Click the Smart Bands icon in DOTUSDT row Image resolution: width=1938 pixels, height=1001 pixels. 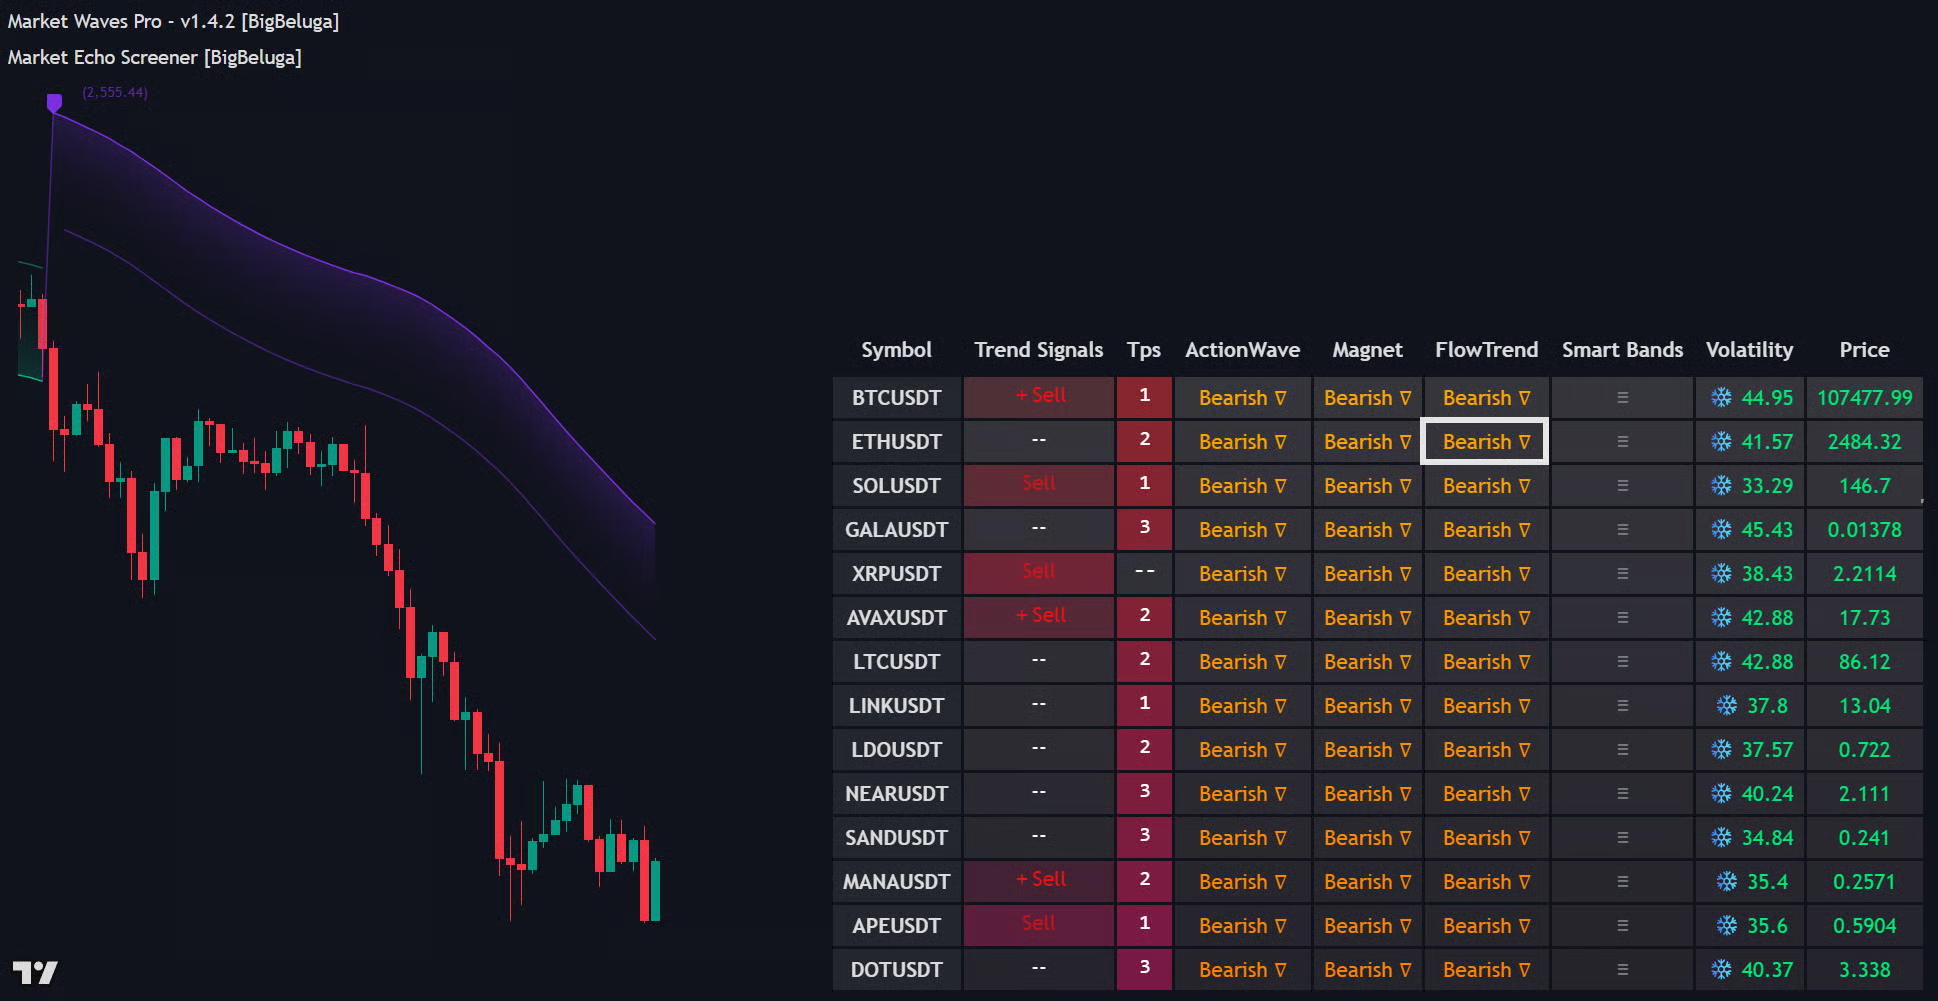click(x=1622, y=970)
